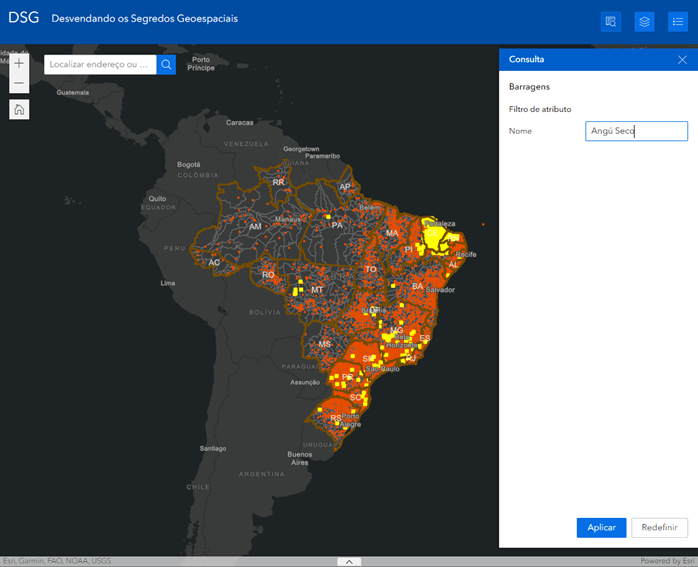Open the legend list icon
Viewport: 698px width, 567px height.
(677, 21)
